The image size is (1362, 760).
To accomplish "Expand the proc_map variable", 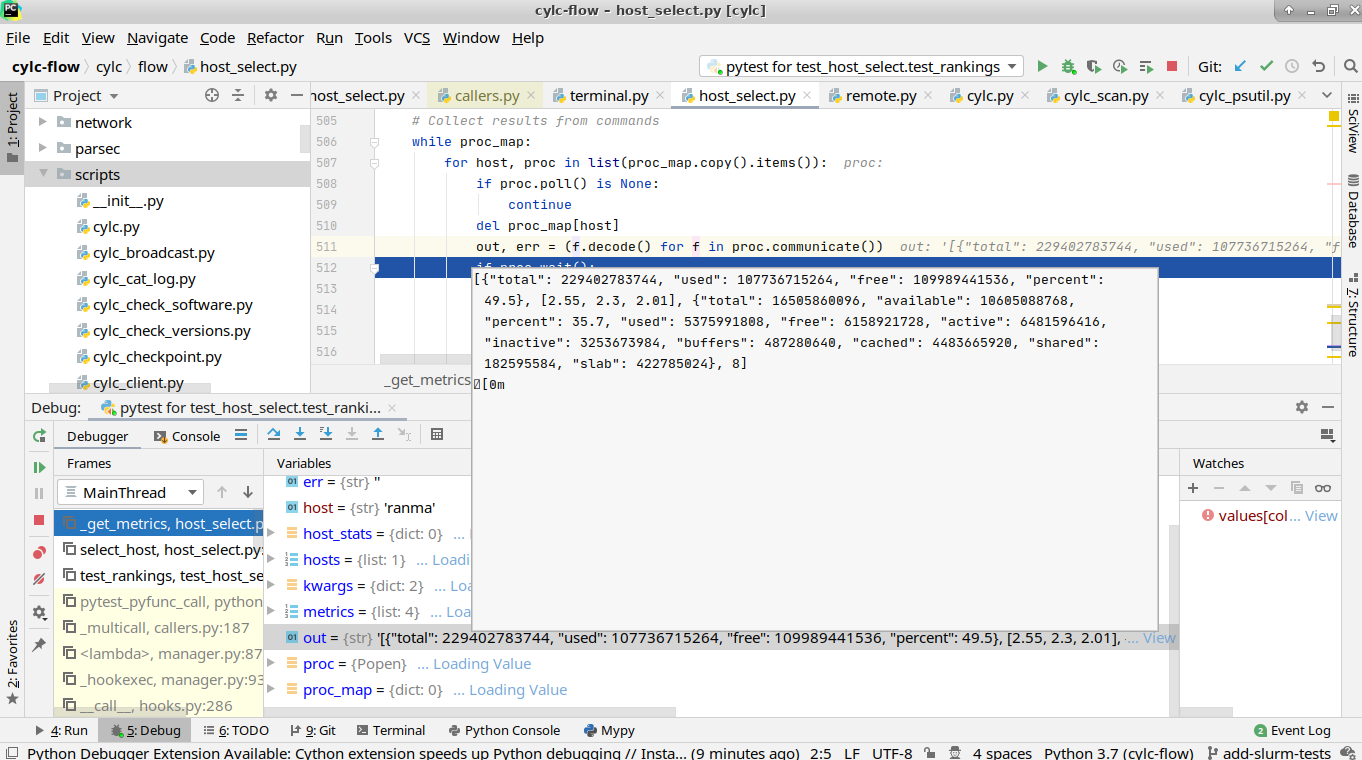I will click(x=273, y=690).
